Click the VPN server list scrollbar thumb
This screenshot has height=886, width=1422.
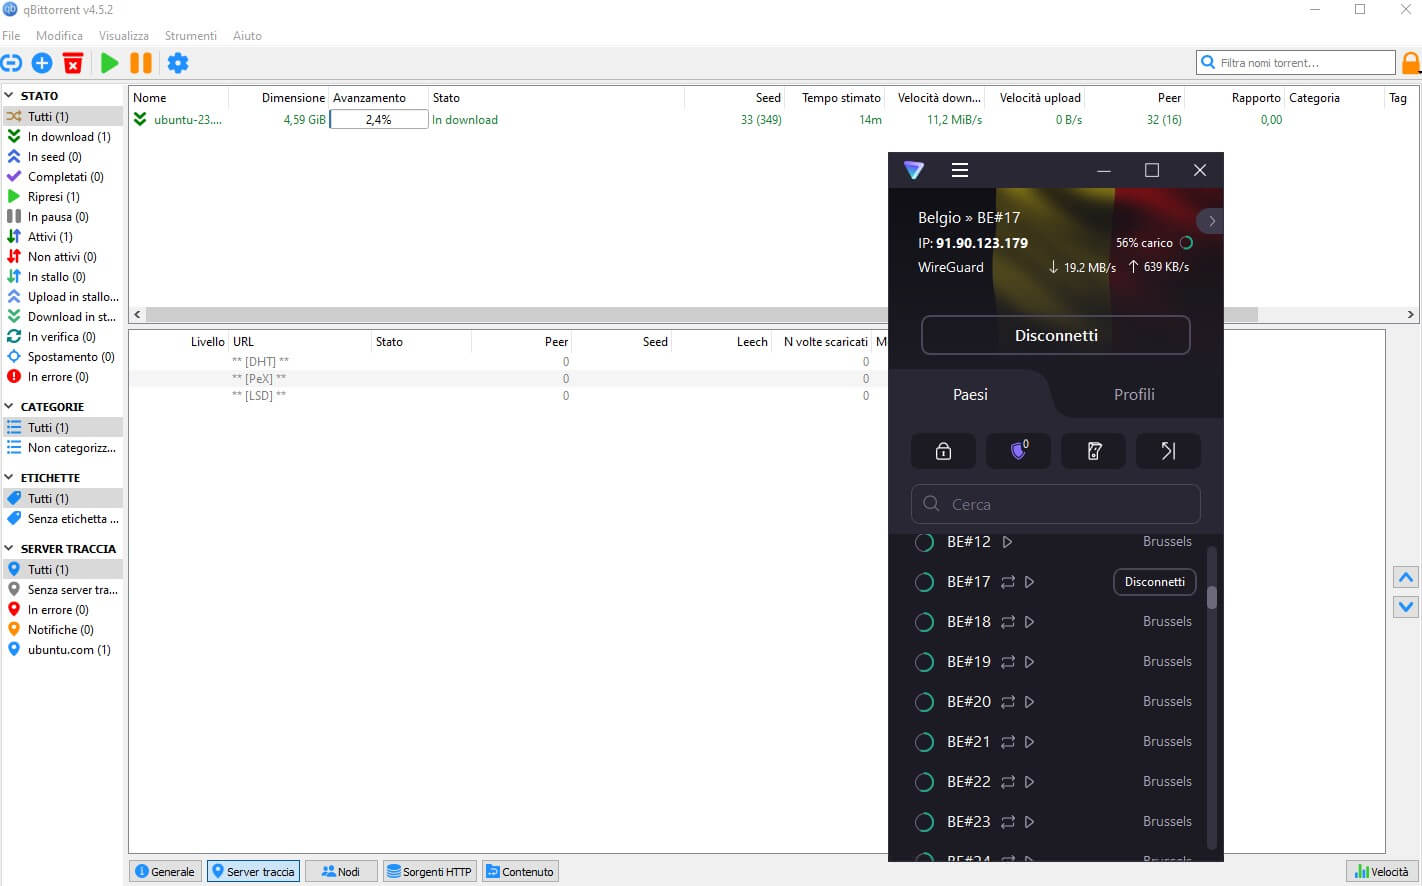[x=1212, y=597]
